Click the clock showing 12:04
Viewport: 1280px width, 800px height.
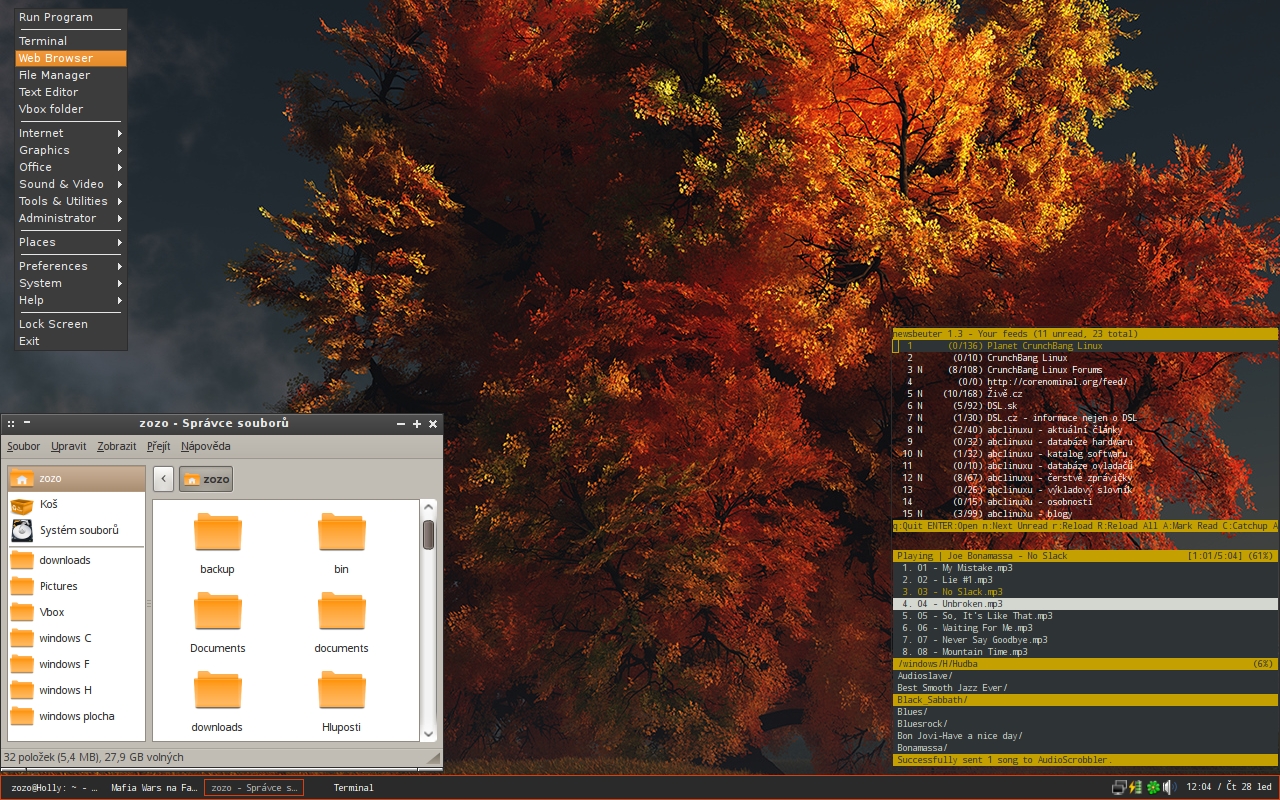(1228, 788)
